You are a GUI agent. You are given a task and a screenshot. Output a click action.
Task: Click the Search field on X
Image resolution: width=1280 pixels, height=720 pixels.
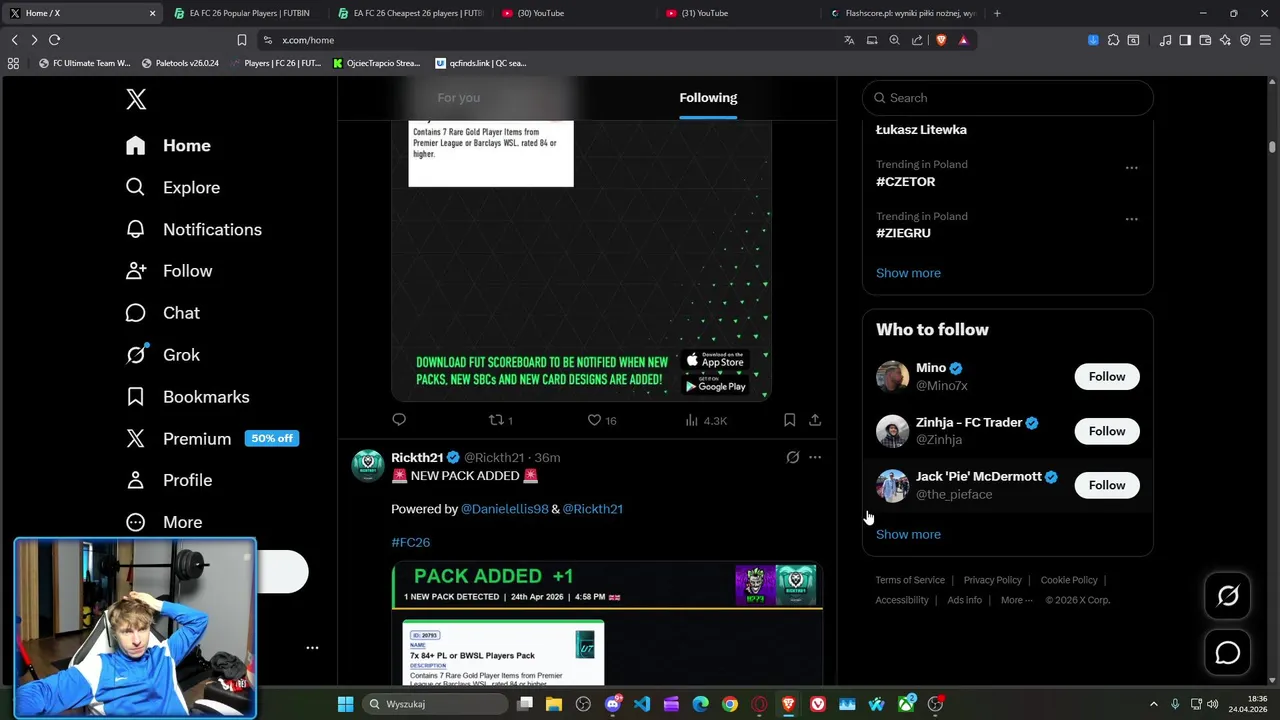point(1008,98)
